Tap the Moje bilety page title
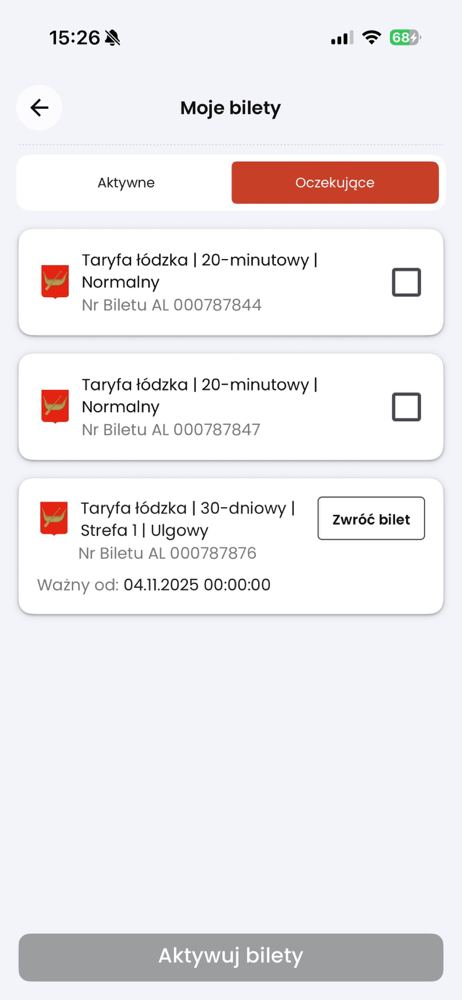This screenshot has width=462, height=1000. [x=230, y=108]
